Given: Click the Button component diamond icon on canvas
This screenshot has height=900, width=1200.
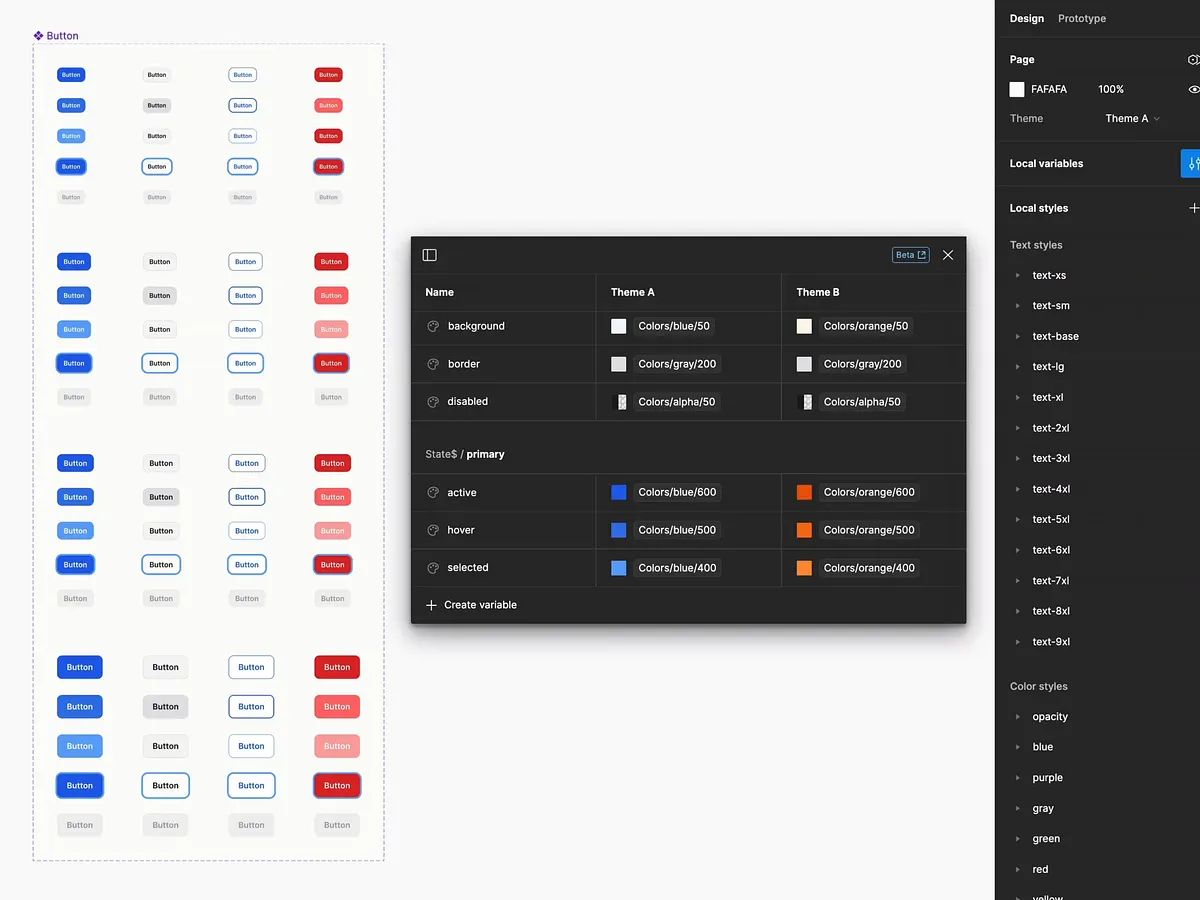Looking at the screenshot, I should [x=39, y=35].
